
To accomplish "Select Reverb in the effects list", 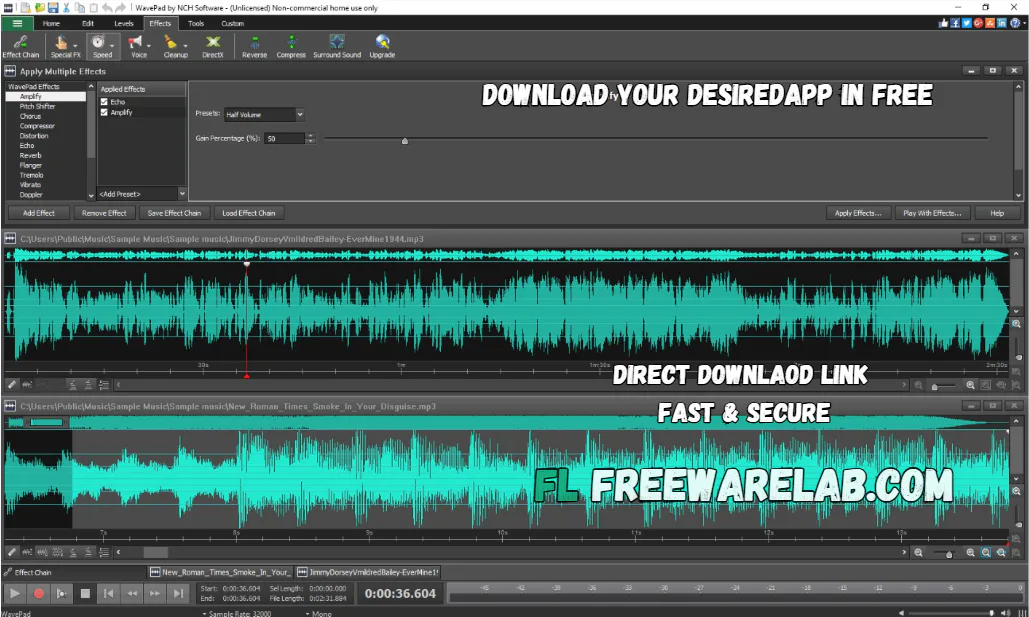I will point(30,156).
